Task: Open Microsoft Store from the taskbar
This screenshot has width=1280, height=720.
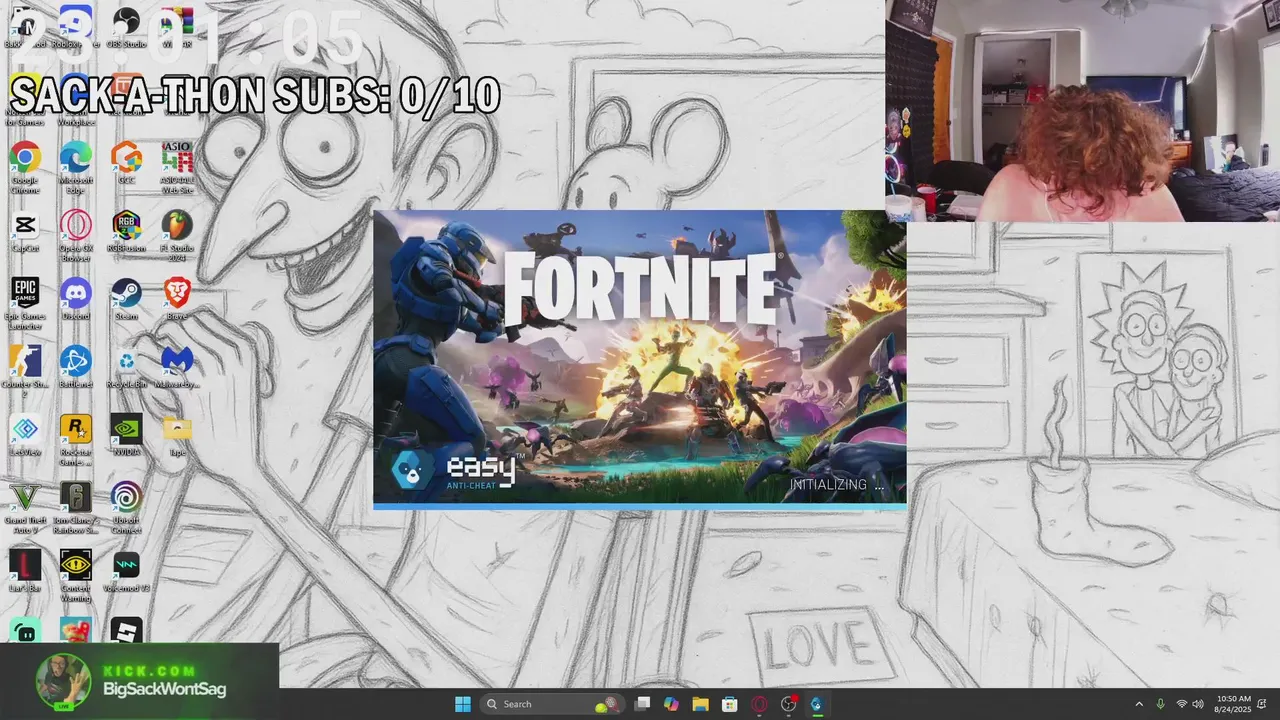Action: click(x=730, y=704)
